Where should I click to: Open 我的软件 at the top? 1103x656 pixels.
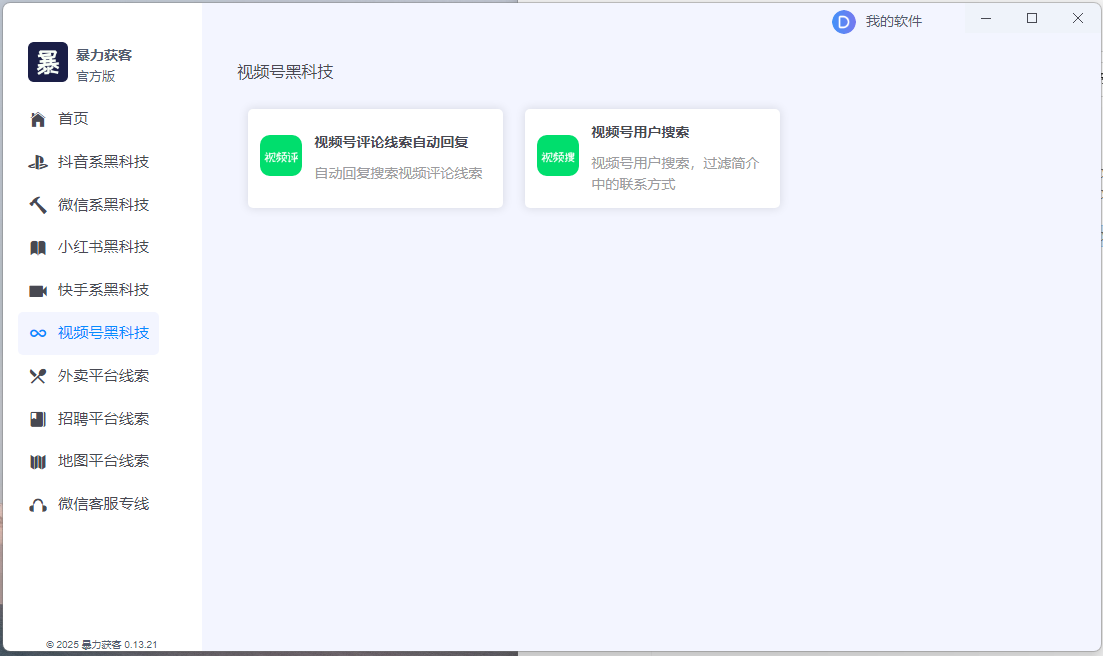tap(893, 21)
